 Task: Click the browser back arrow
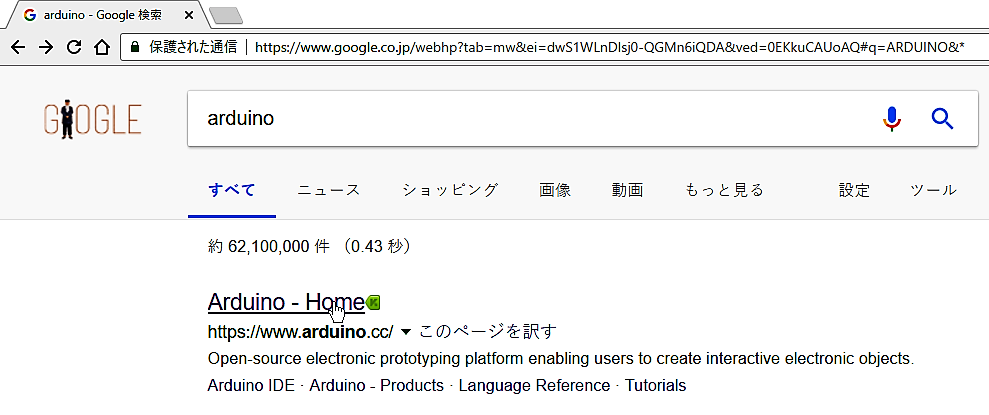point(18,47)
